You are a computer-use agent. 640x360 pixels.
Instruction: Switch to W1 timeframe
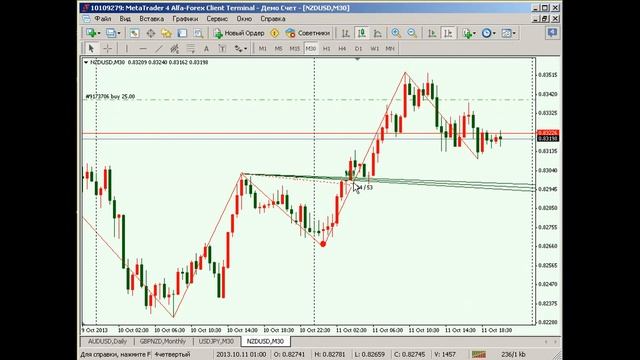374,49
